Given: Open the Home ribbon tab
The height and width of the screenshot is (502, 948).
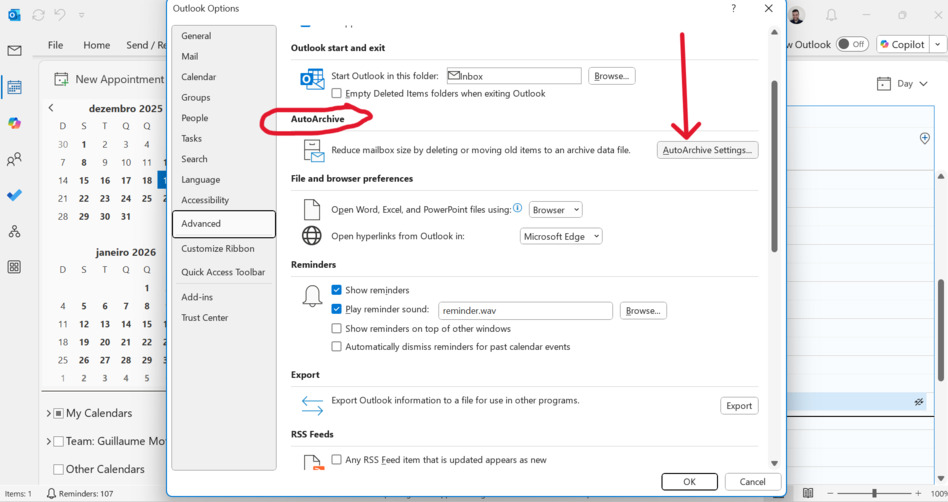Looking at the screenshot, I should [97, 45].
